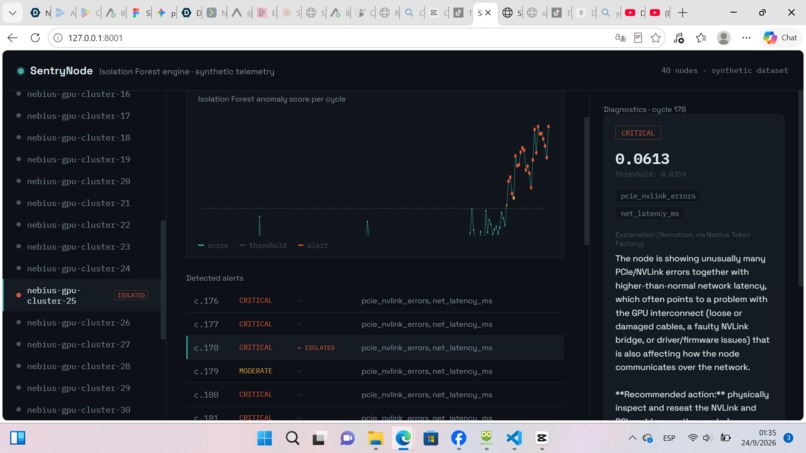Click the center panel scrollbar
This screenshot has width=806, height=453.
tap(587, 181)
